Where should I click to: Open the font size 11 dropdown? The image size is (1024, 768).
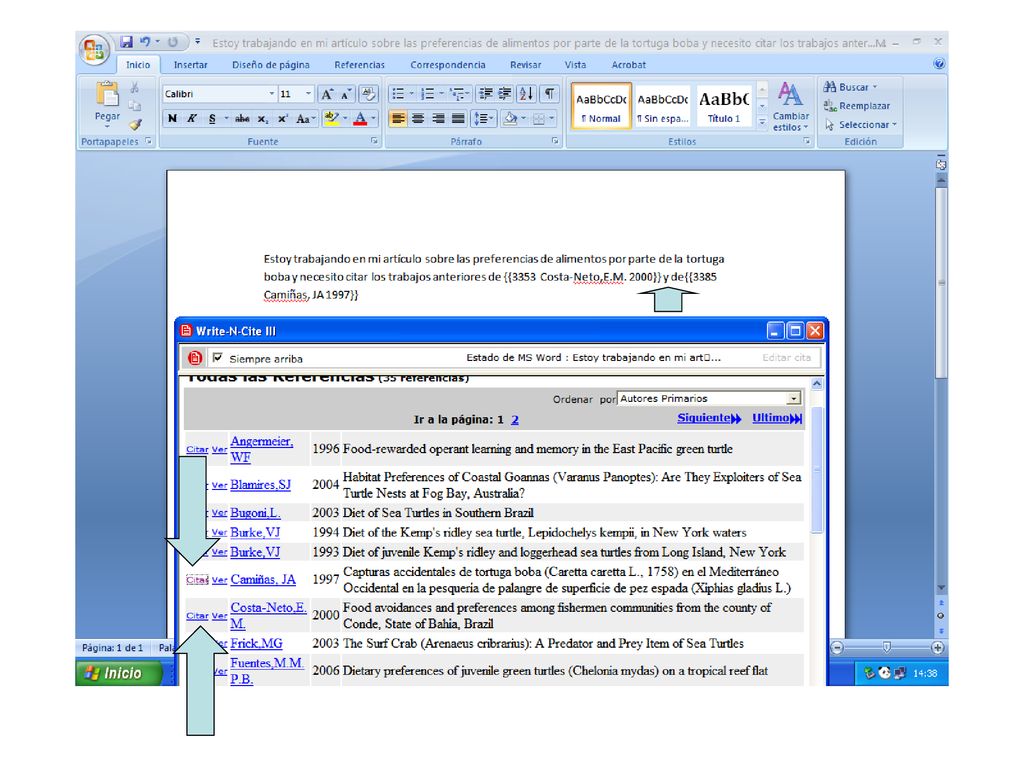tap(308, 94)
